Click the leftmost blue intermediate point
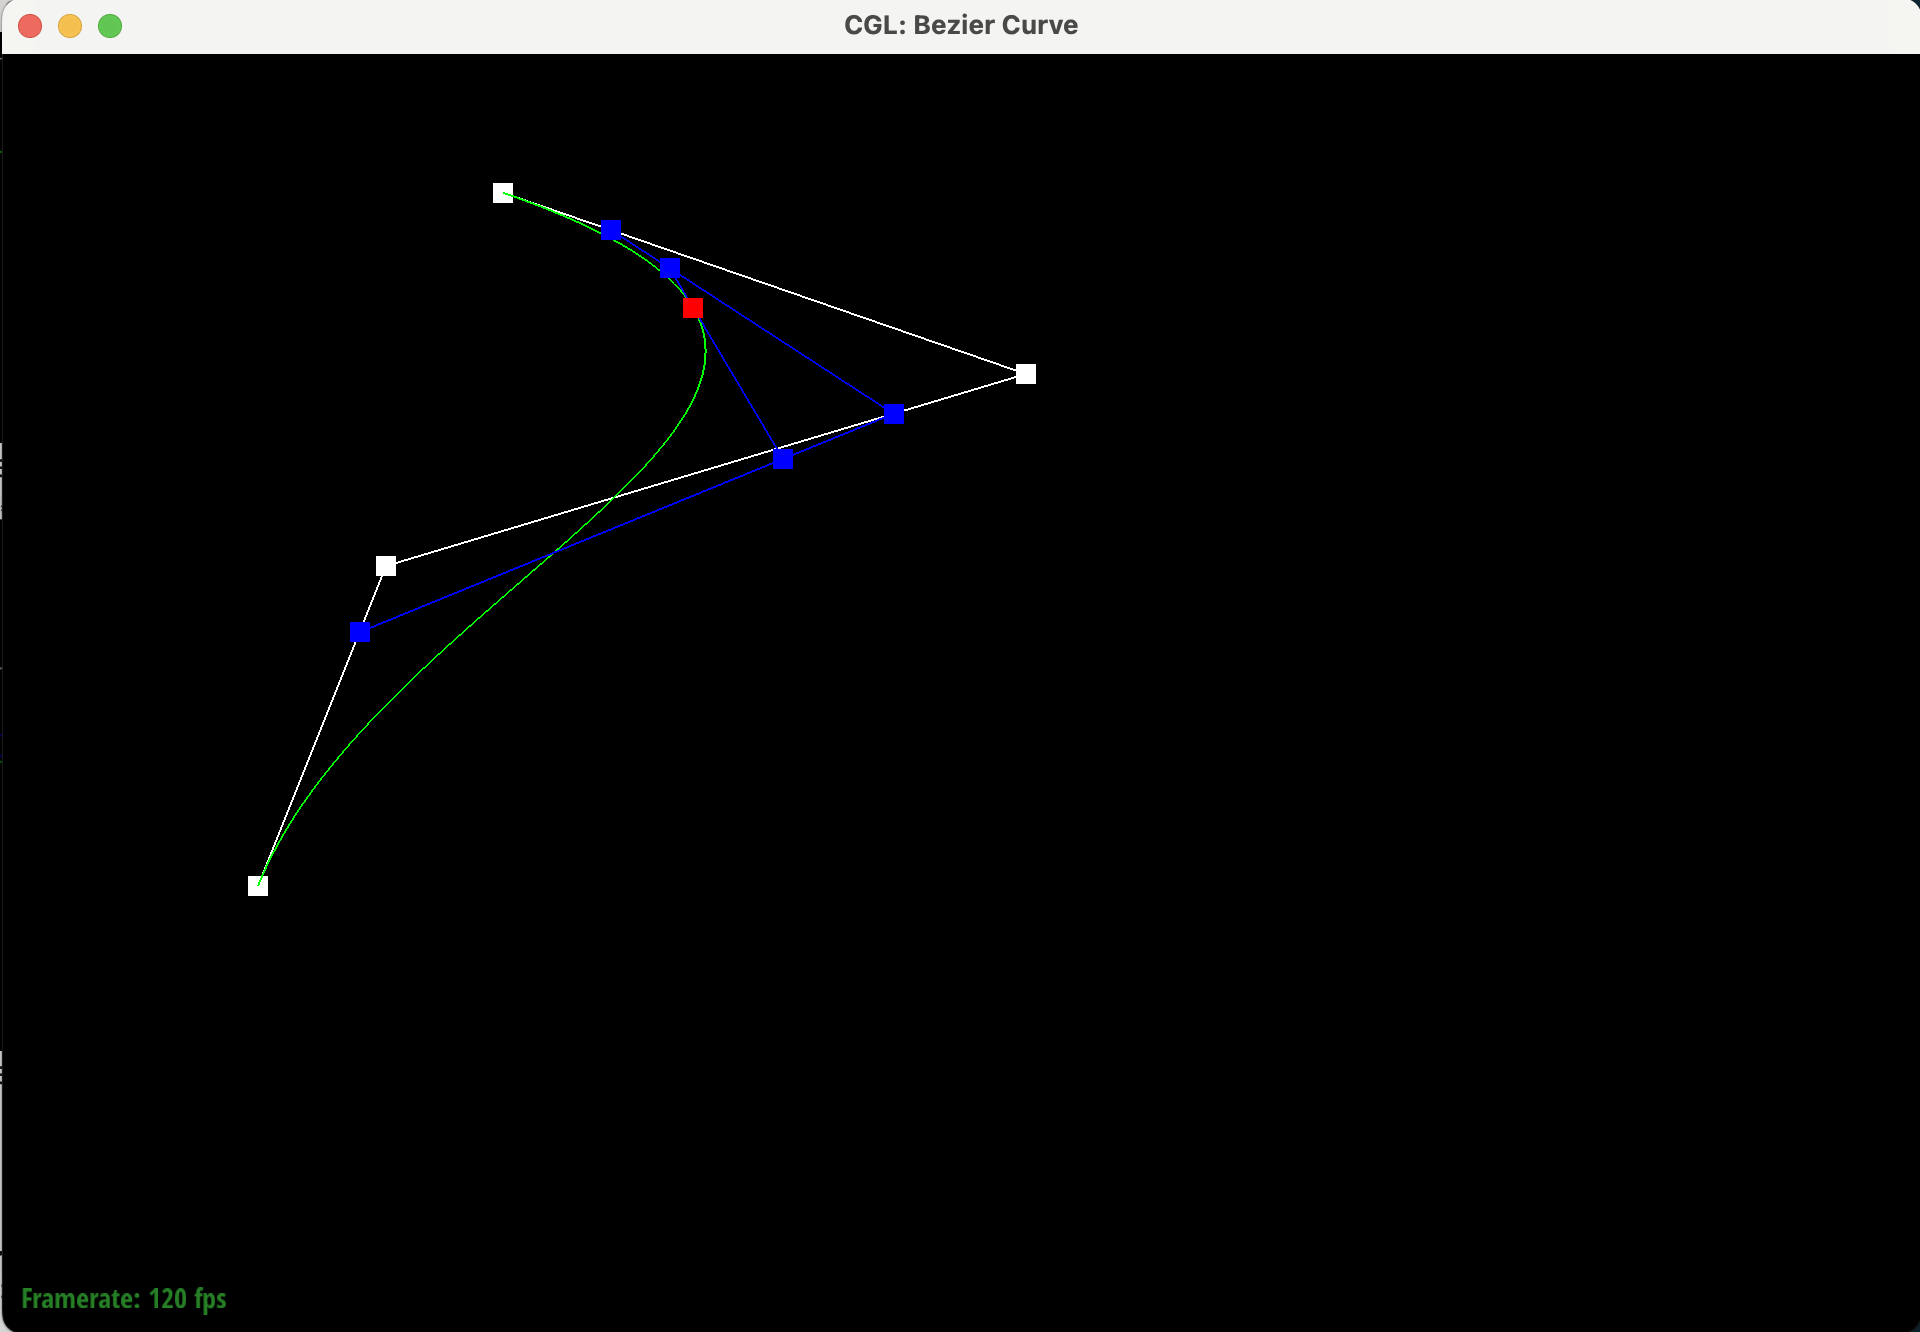This screenshot has height=1332, width=1920. (360, 632)
